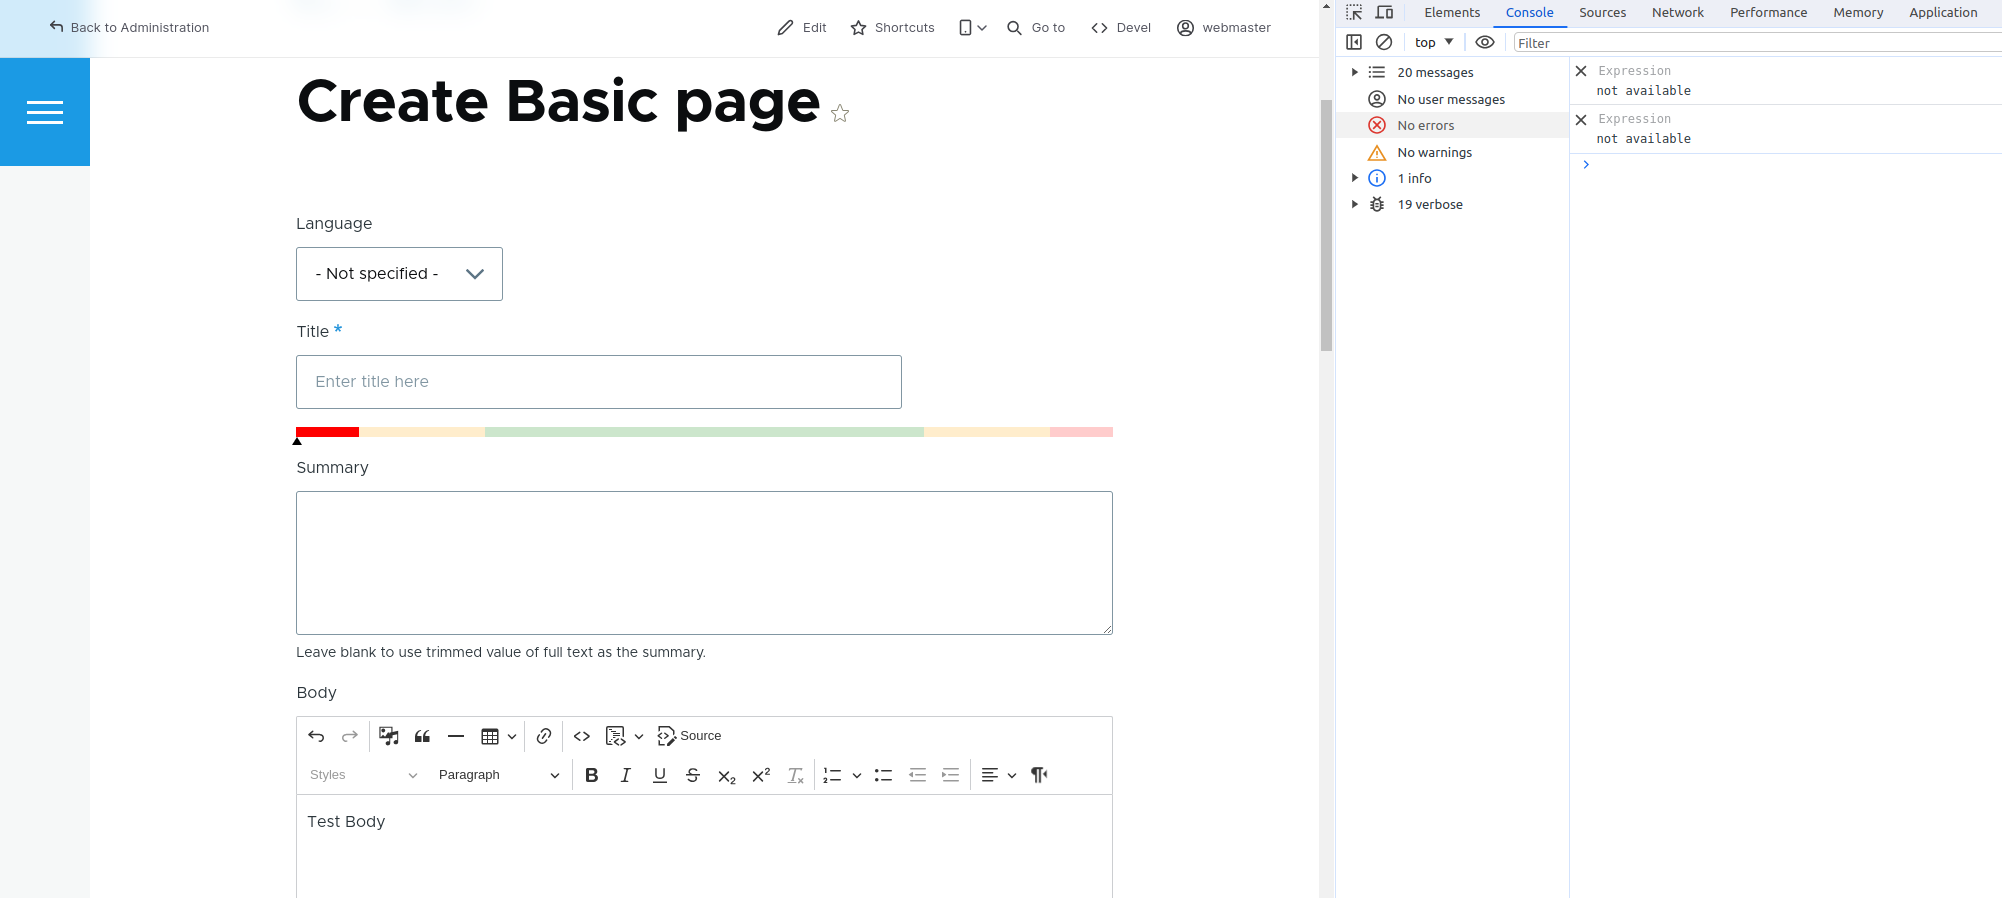
Task: Insert a bulleted list
Action: (x=883, y=775)
